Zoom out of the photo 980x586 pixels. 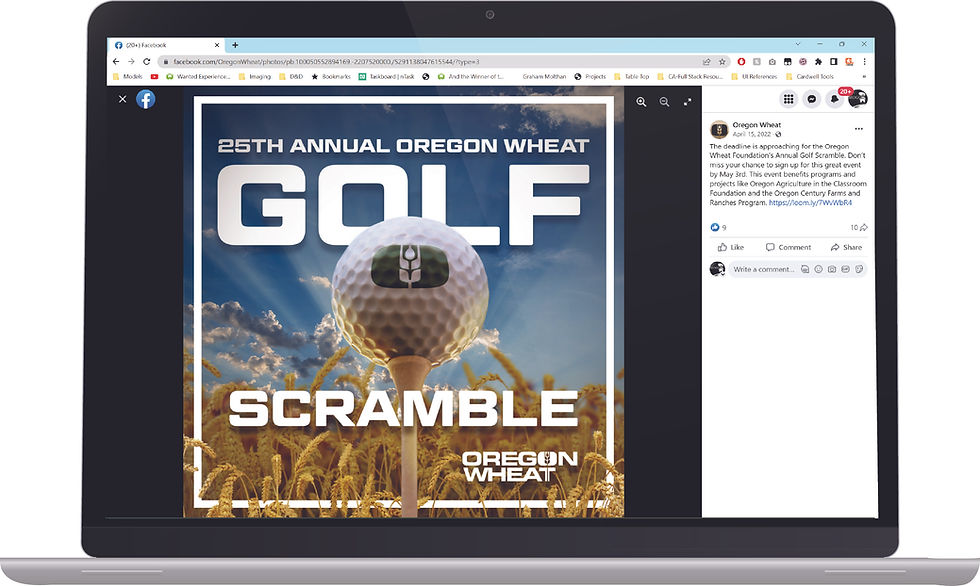click(664, 102)
